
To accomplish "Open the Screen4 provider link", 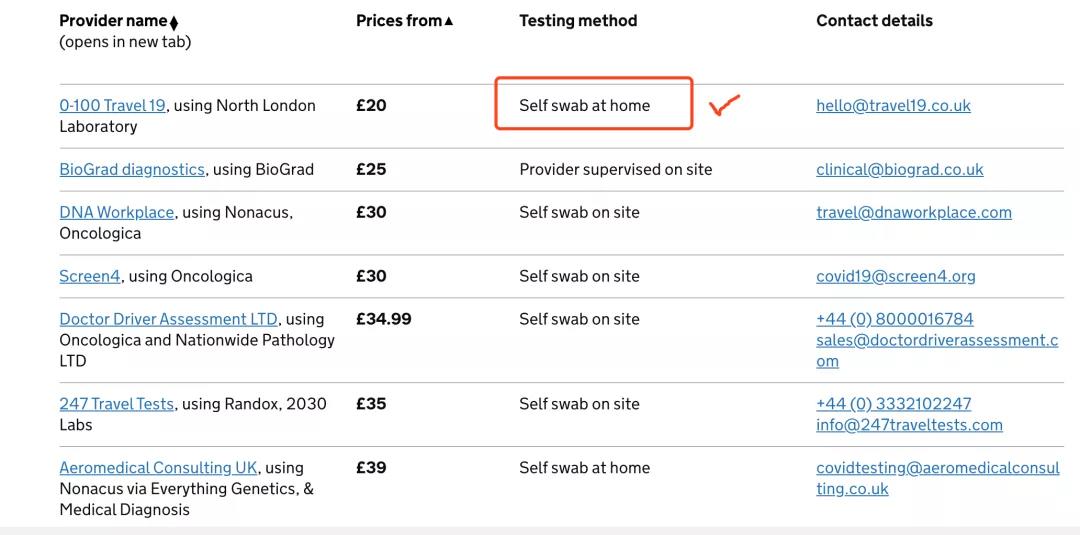I will click(90, 277).
